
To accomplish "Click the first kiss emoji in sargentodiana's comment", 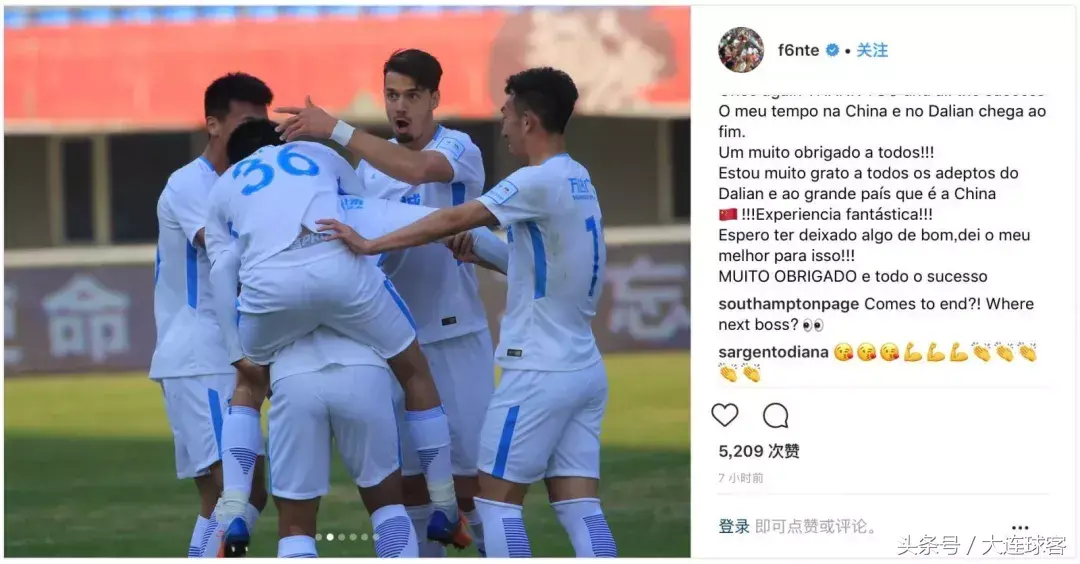I will 843,353.
